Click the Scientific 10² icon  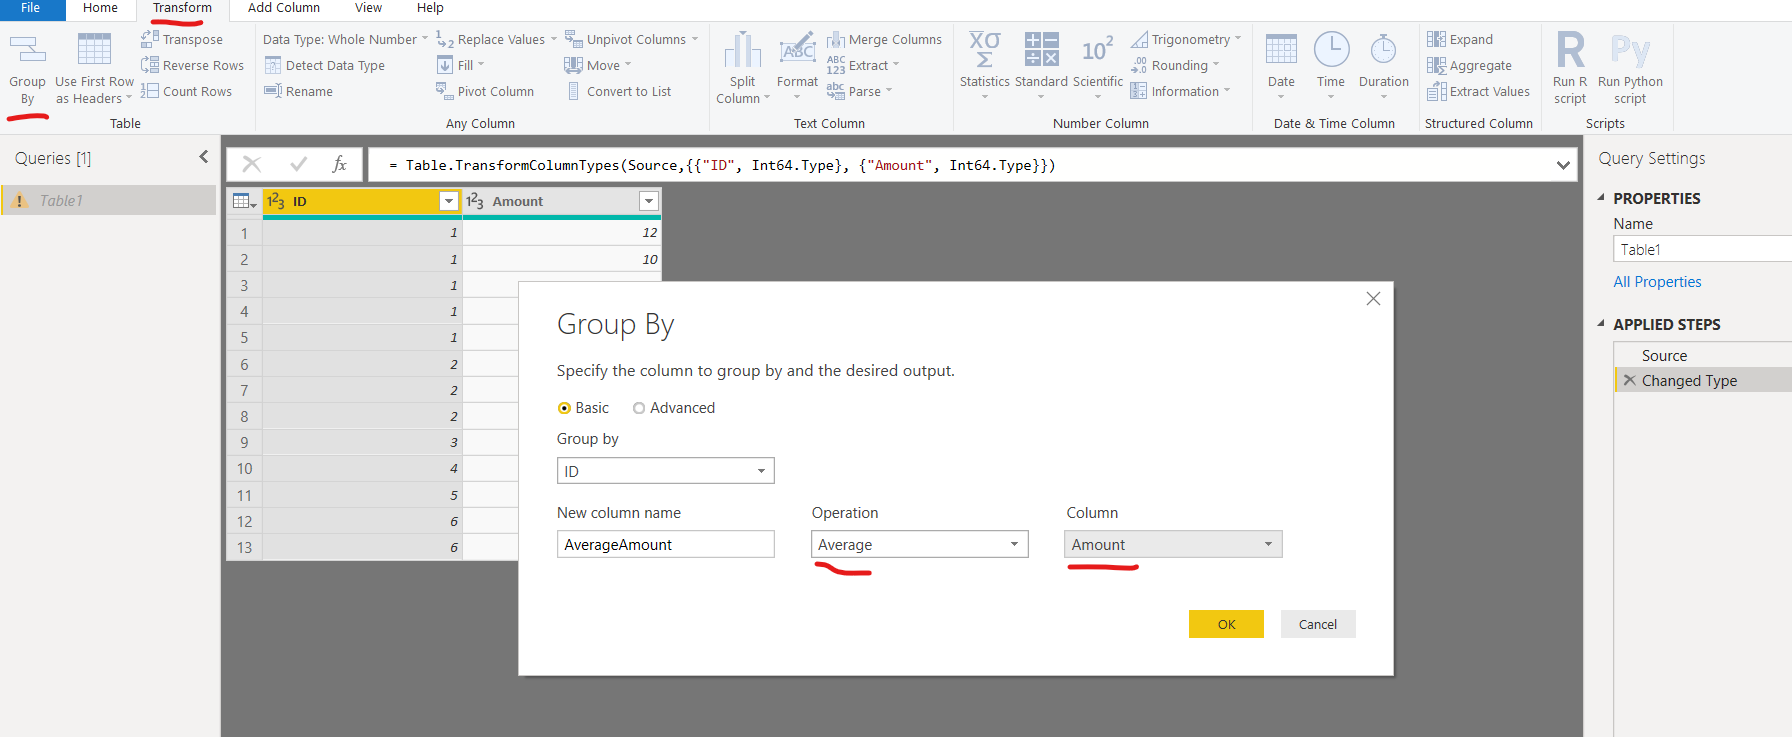(x=1097, y=49)
